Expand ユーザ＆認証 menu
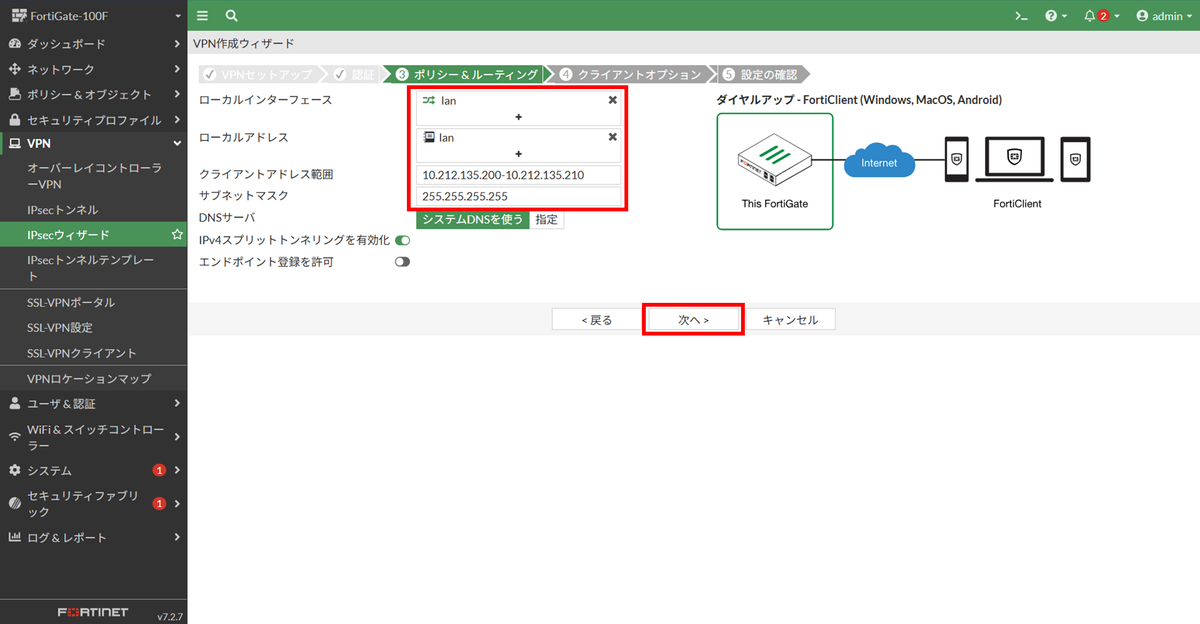This screenshot has width=1200, height=624. 94,404
